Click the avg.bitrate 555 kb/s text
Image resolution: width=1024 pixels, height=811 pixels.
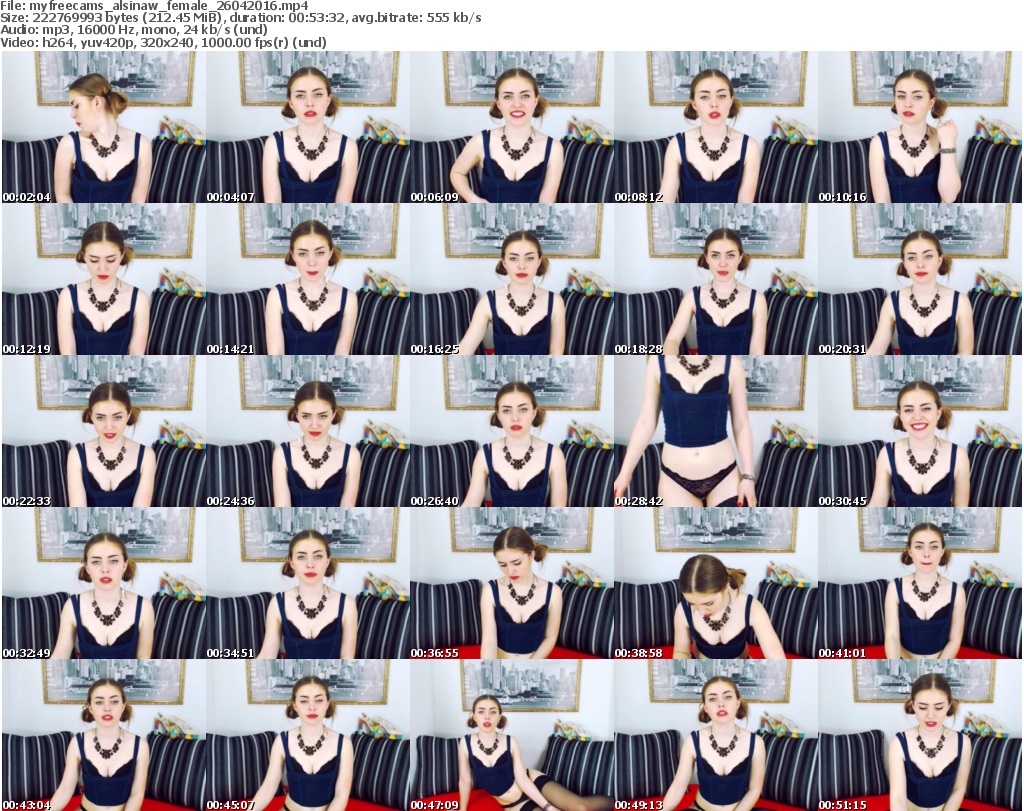click(x=417, y=18)
